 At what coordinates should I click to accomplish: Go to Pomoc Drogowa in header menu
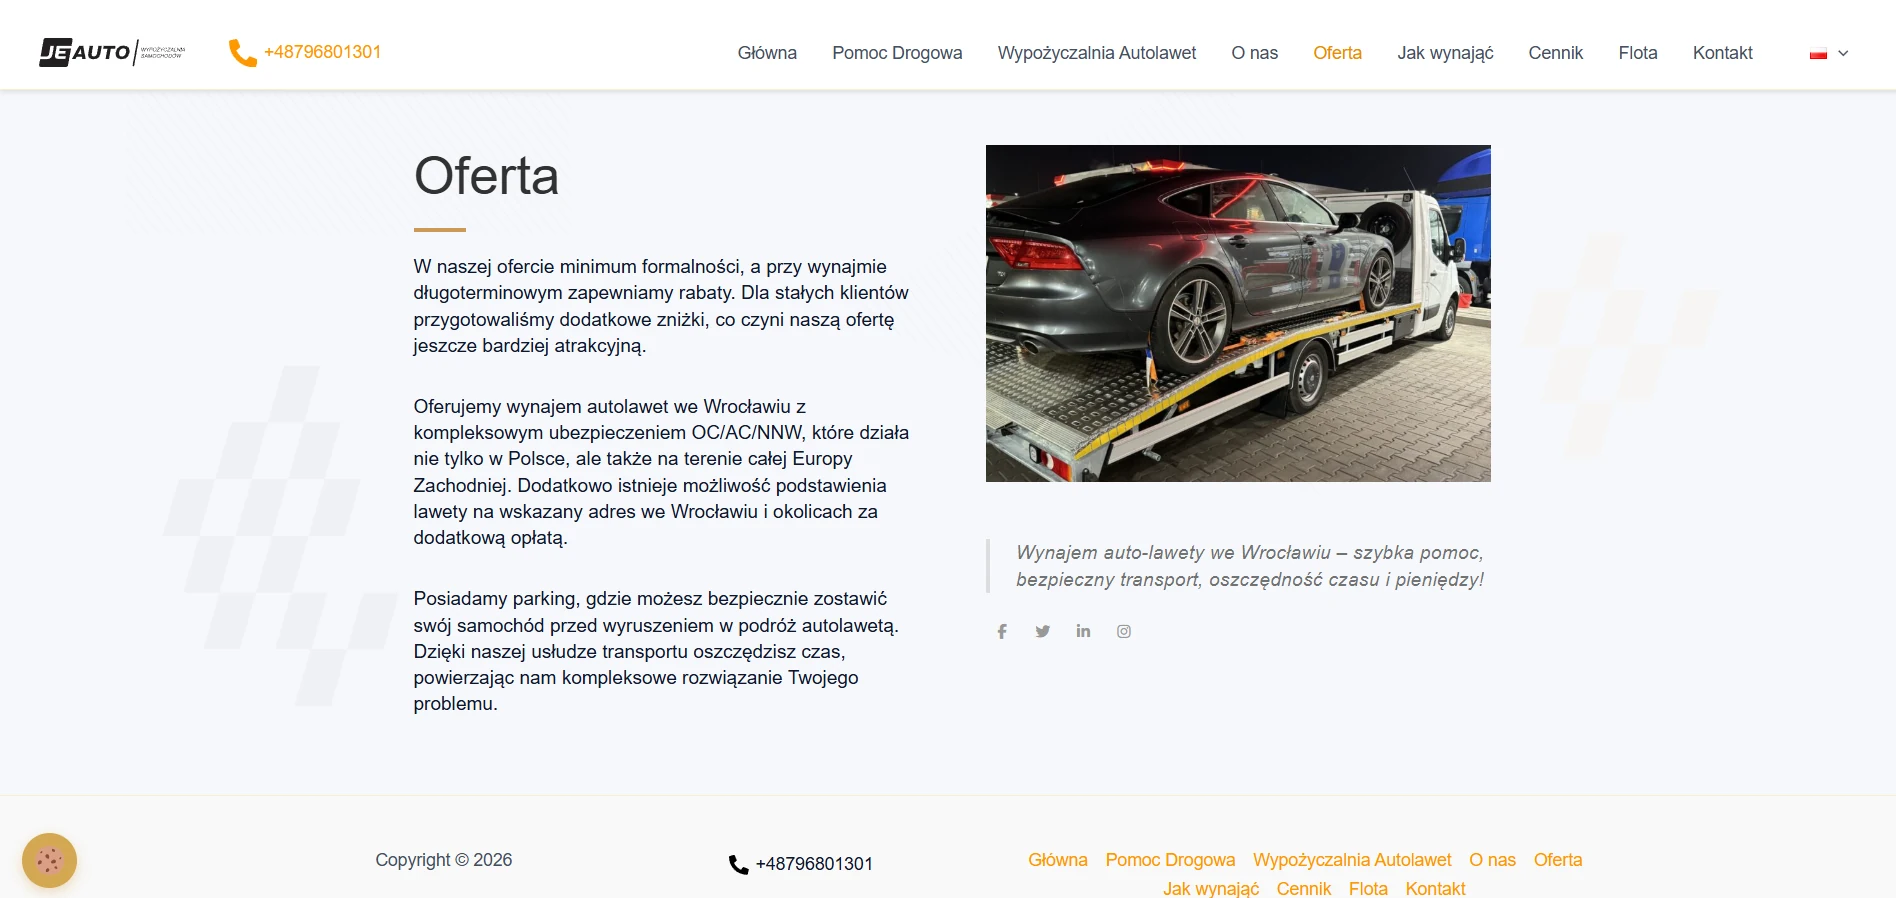click(x=897, y=53)
